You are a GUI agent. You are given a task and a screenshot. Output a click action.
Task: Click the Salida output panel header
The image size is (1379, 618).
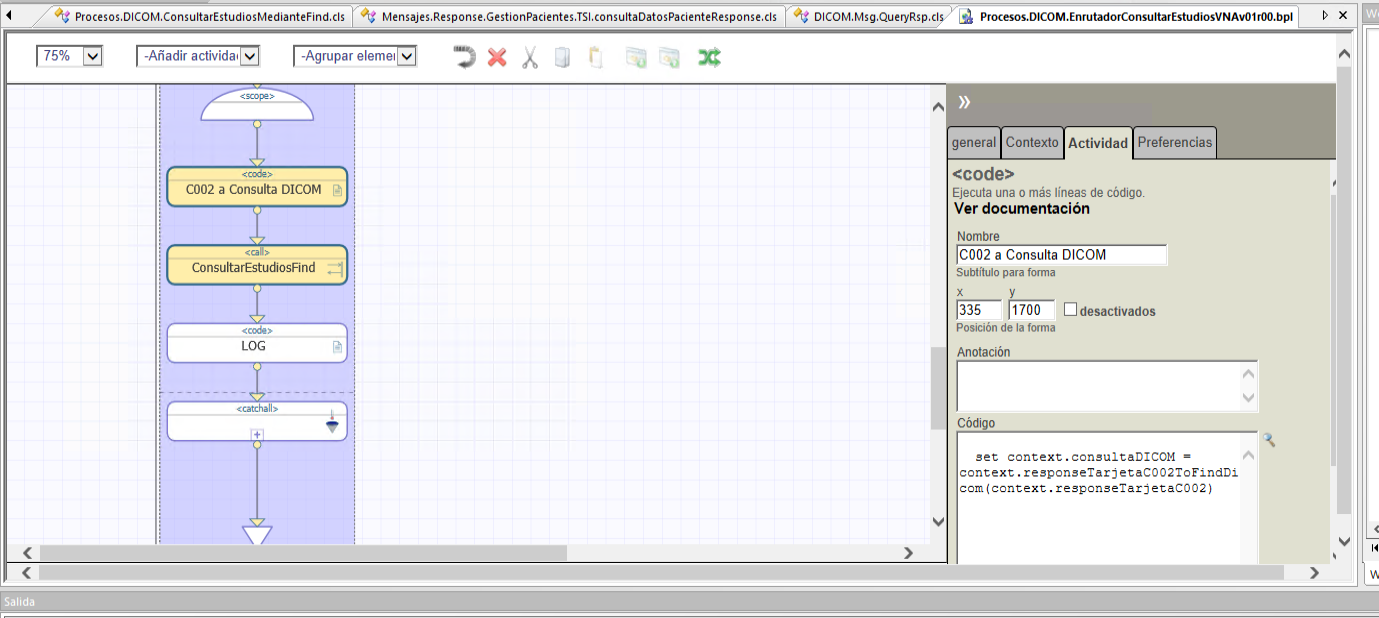tap(689, 602)
